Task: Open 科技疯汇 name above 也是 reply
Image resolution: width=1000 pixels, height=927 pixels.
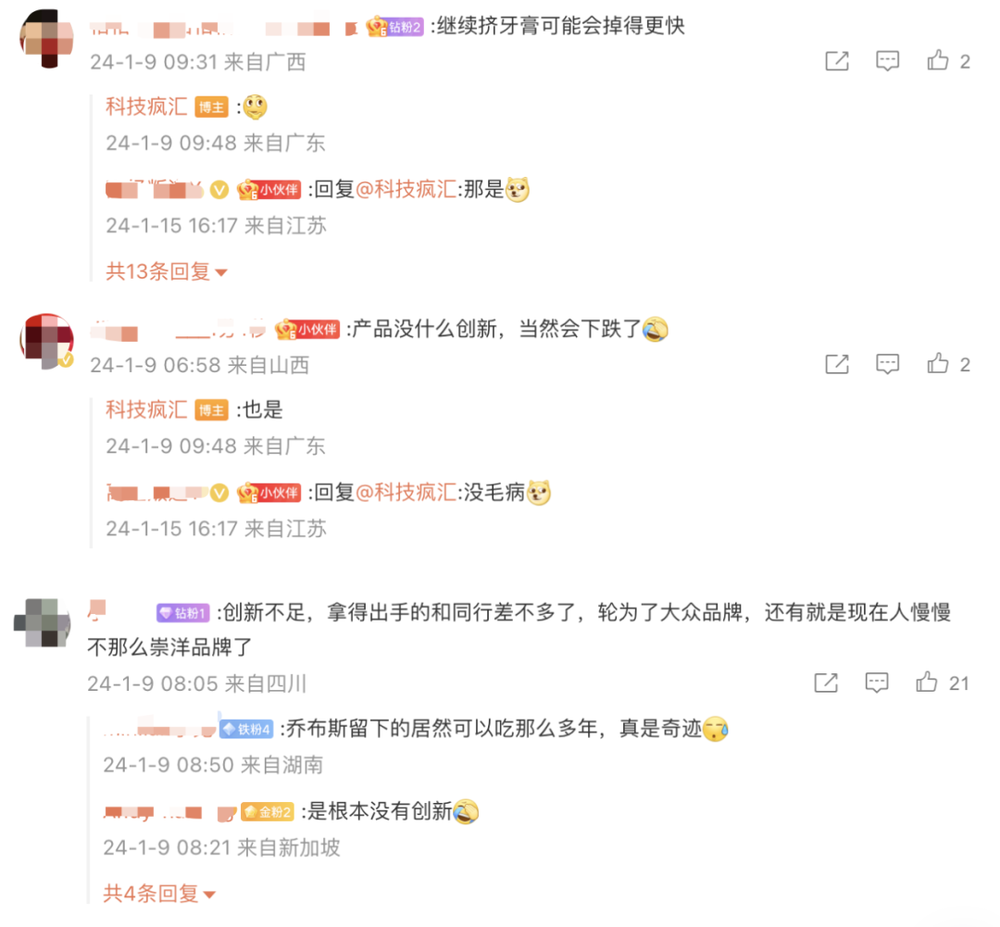Action: 146,409
